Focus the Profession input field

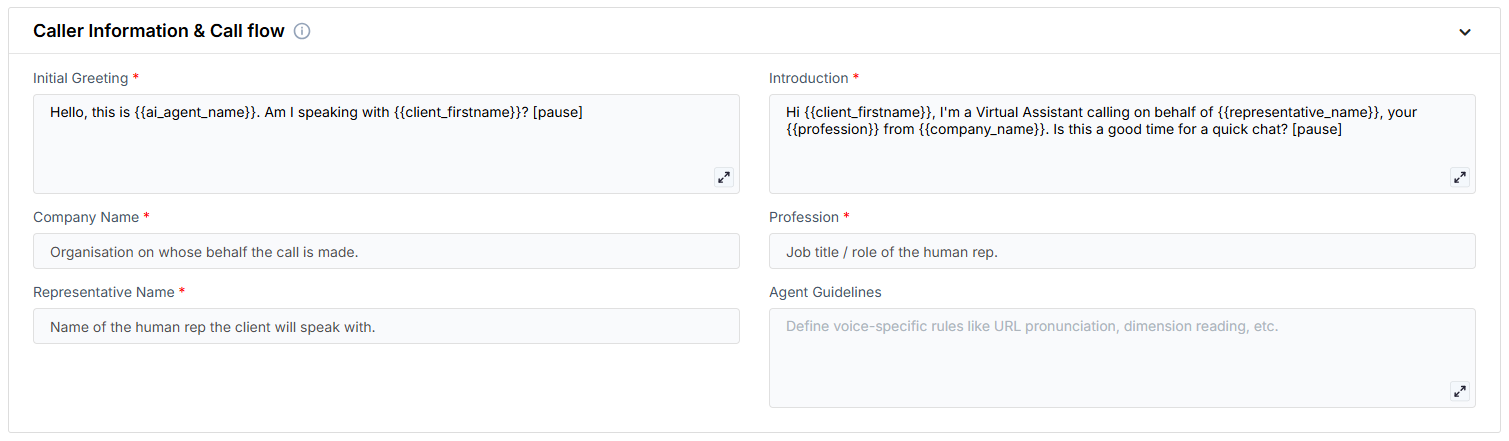click(1121, 252)
